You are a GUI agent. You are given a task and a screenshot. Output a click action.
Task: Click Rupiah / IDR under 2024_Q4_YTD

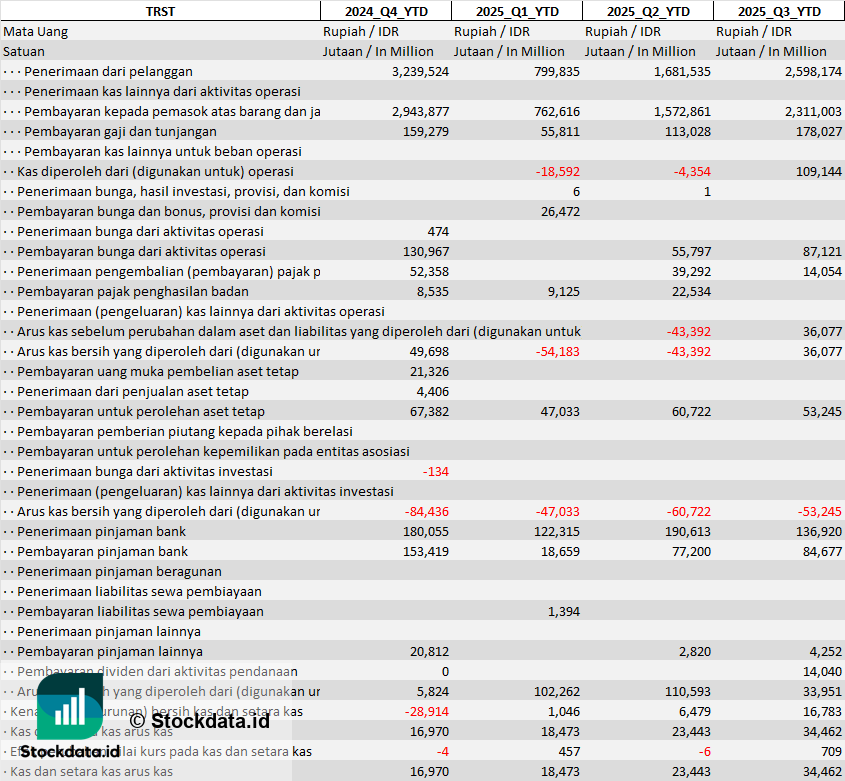(x=361, y=32)
